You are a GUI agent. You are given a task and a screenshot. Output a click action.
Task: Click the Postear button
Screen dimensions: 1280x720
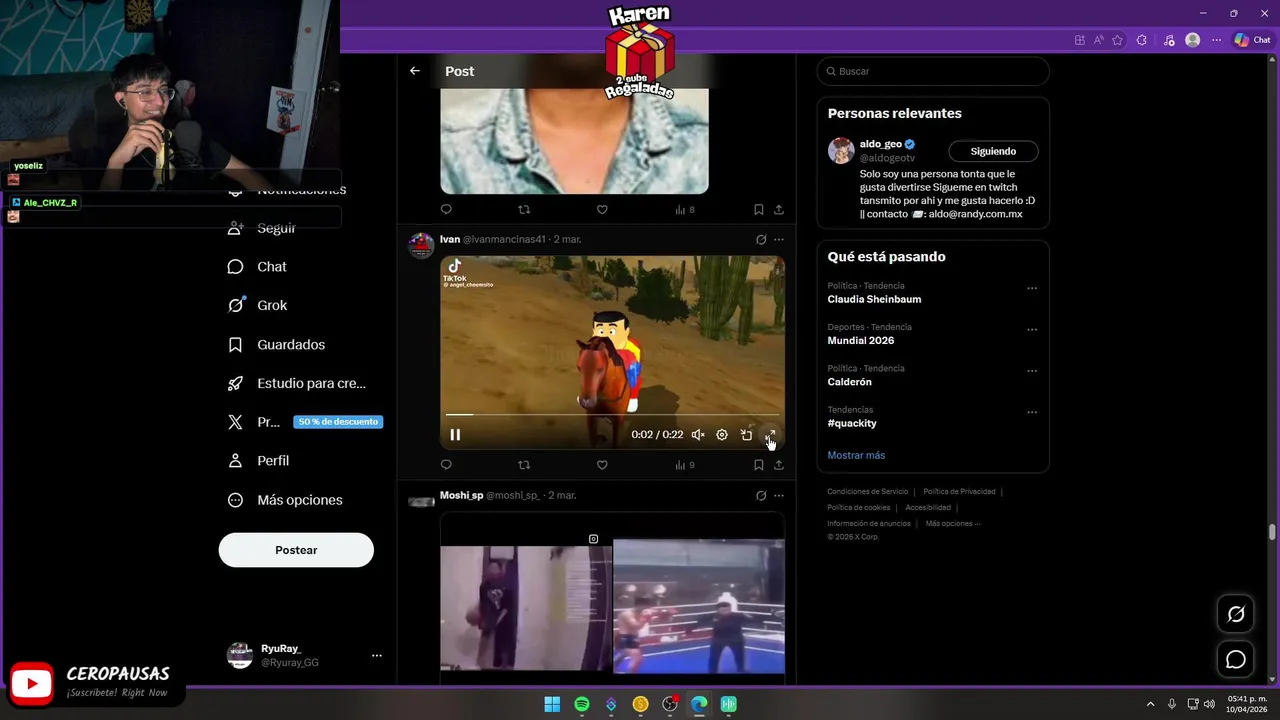point(296,550)
